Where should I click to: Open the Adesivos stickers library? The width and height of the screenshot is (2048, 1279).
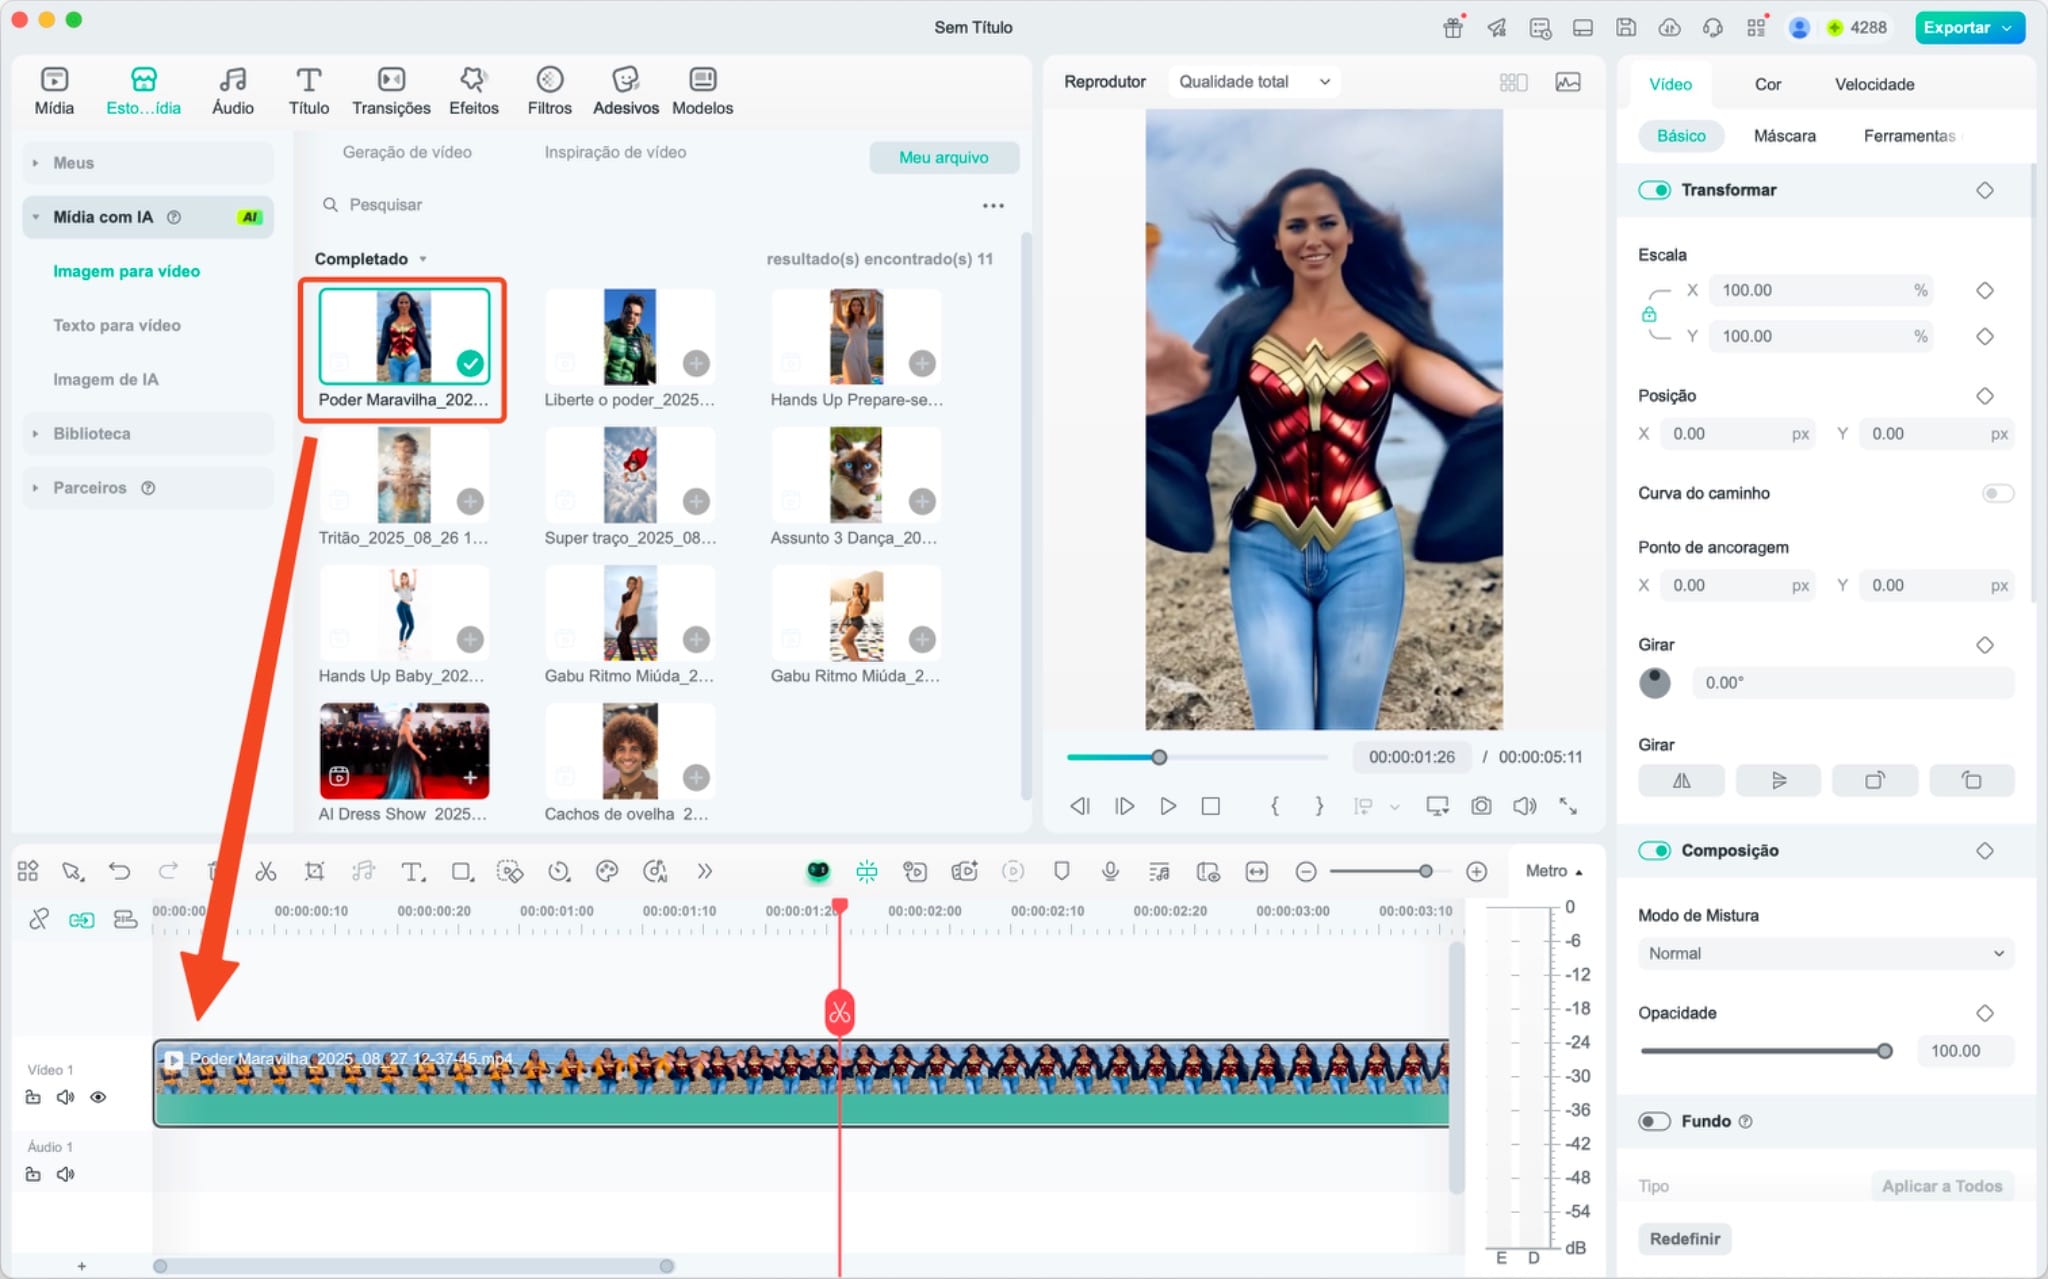[x=625, y=90]
